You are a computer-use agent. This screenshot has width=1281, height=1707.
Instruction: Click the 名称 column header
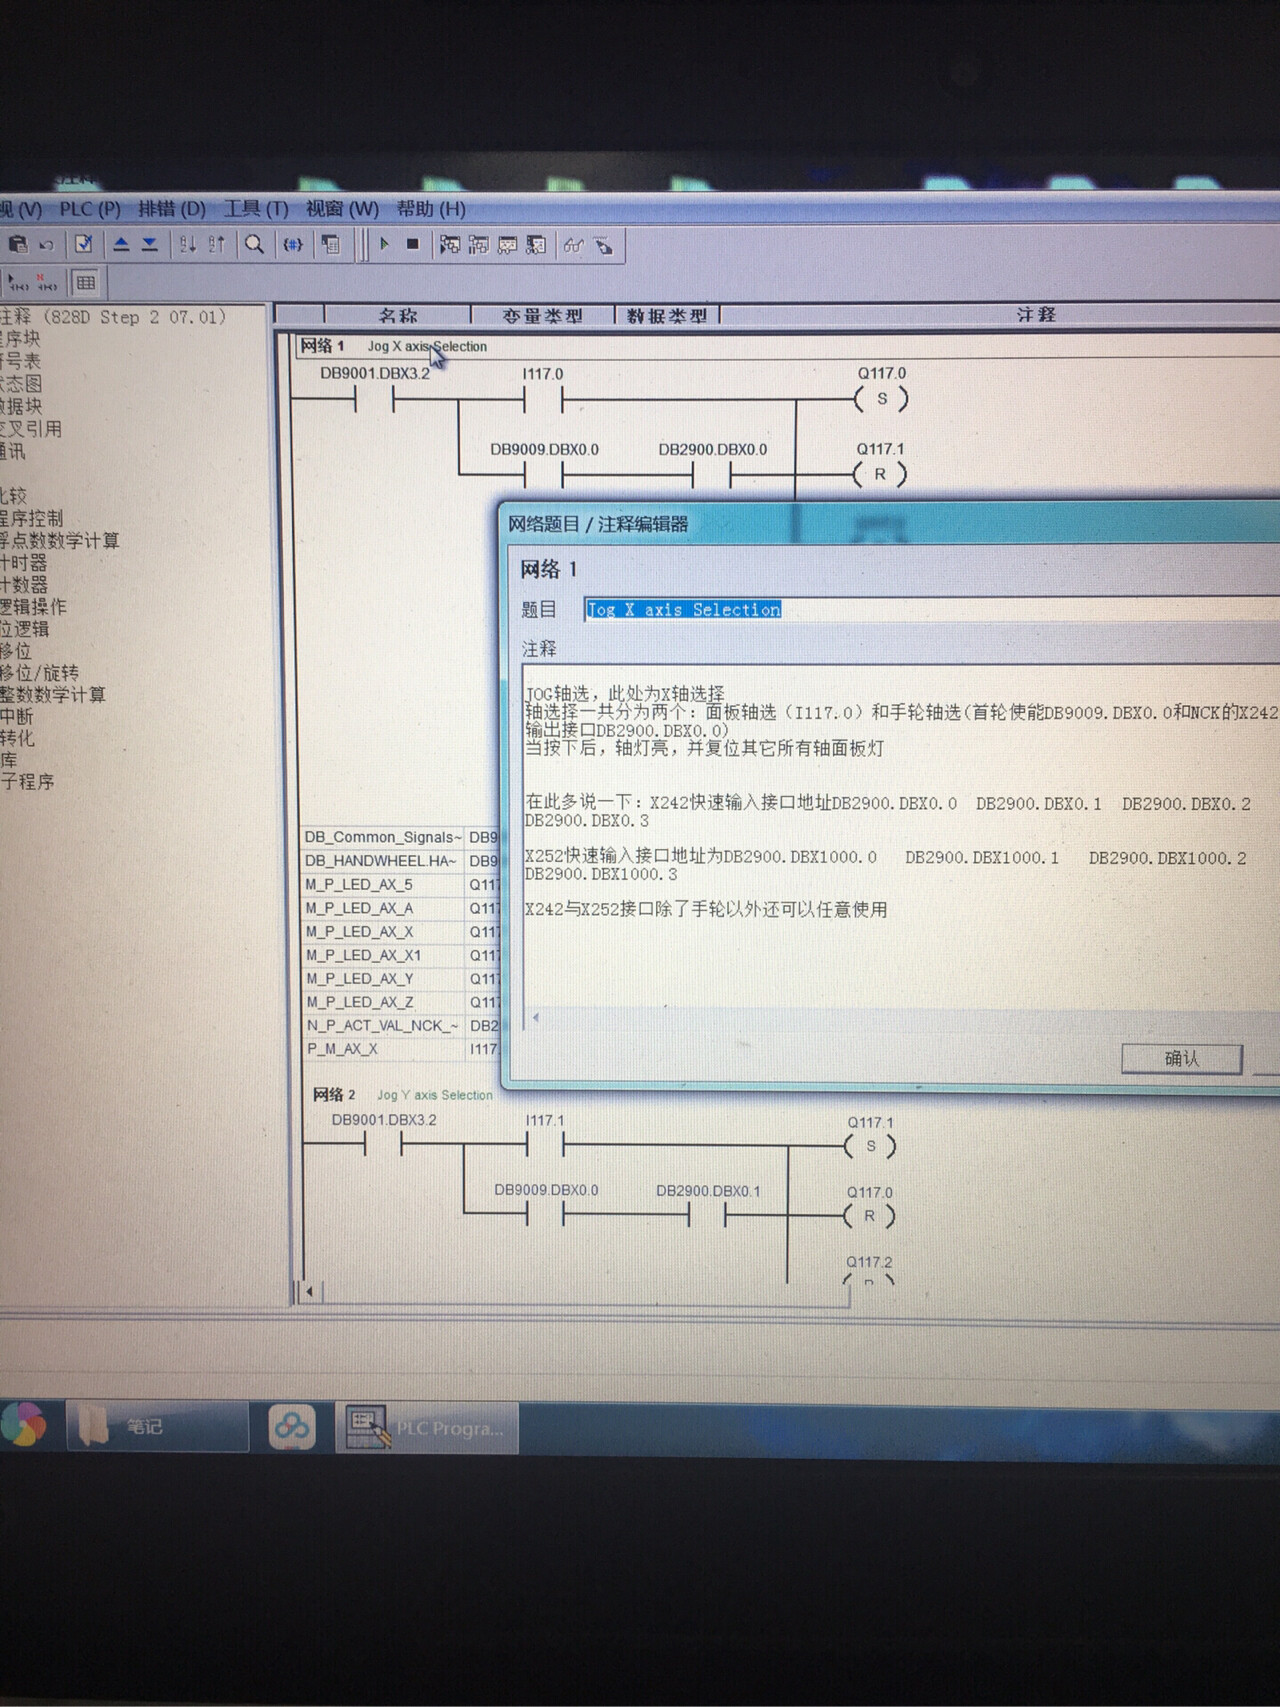pyautogui.click(x=398, y=316)
